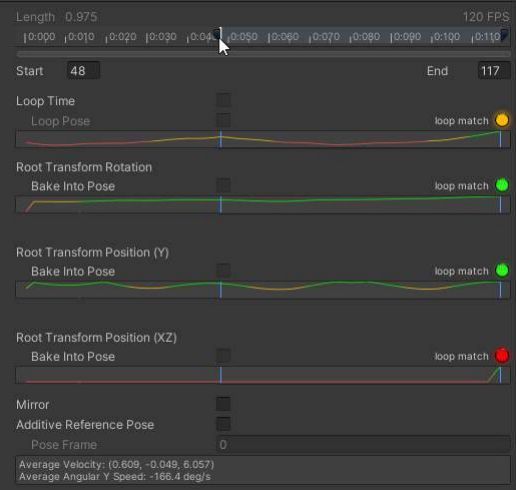Image resolution: width=516 pixels, height=490 pixels.
Task: Click the 0:060 mark on the timeline ruler
Action: pos(284,37)
